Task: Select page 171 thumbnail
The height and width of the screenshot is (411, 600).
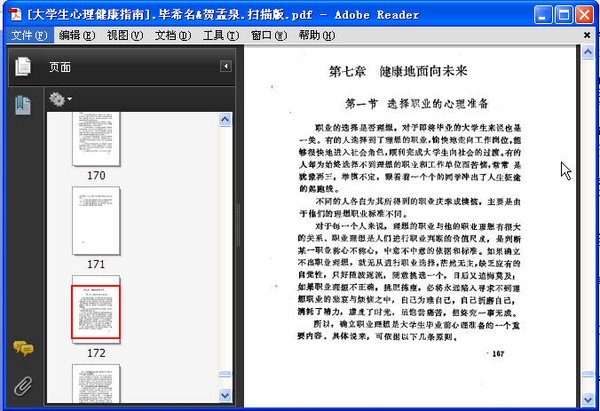Action: coord(96,221)
